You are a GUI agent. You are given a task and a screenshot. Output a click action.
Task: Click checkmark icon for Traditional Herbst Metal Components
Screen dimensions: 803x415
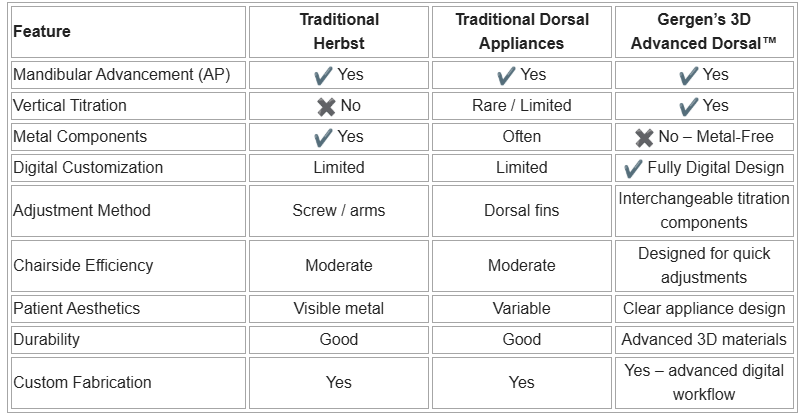[x=323, y=137]
